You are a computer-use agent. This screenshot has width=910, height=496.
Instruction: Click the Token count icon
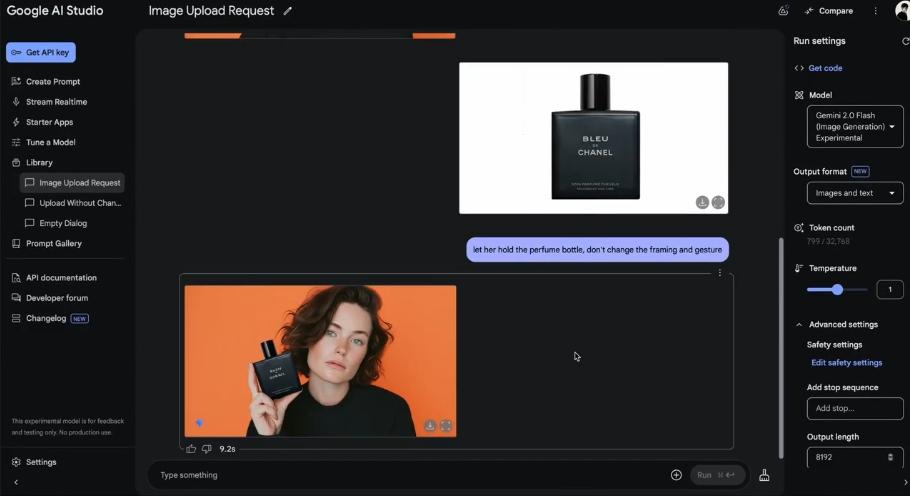[799, 228]
